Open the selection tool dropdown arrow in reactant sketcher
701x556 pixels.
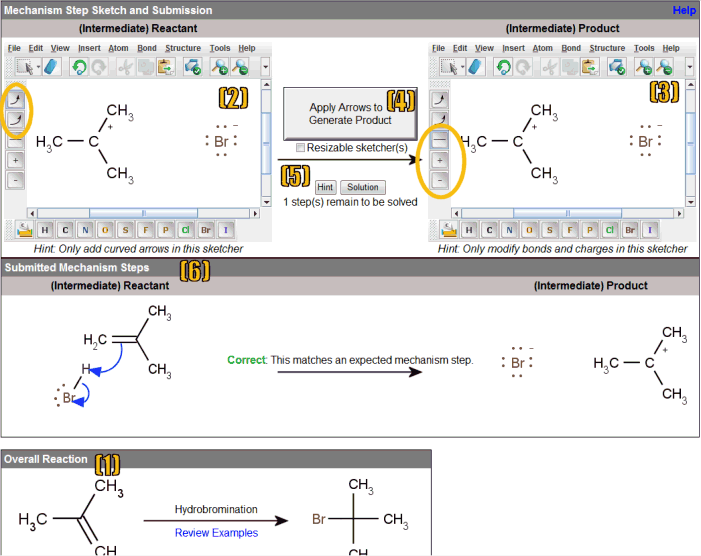click(37, 66)
